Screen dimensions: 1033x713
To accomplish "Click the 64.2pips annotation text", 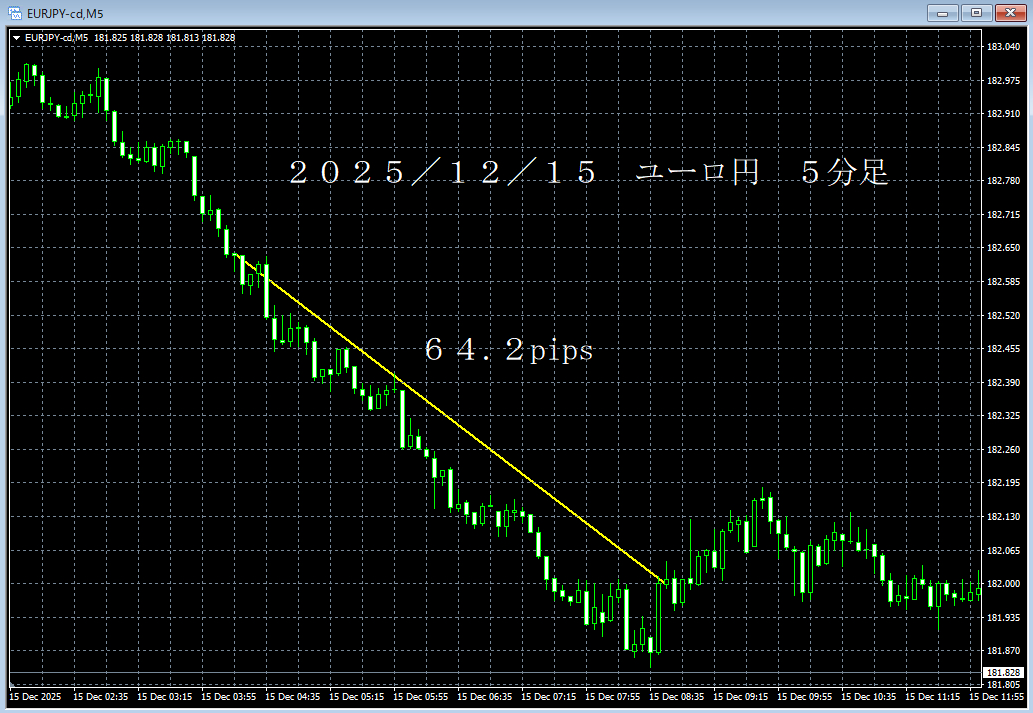I will click(x=510, y=351).
